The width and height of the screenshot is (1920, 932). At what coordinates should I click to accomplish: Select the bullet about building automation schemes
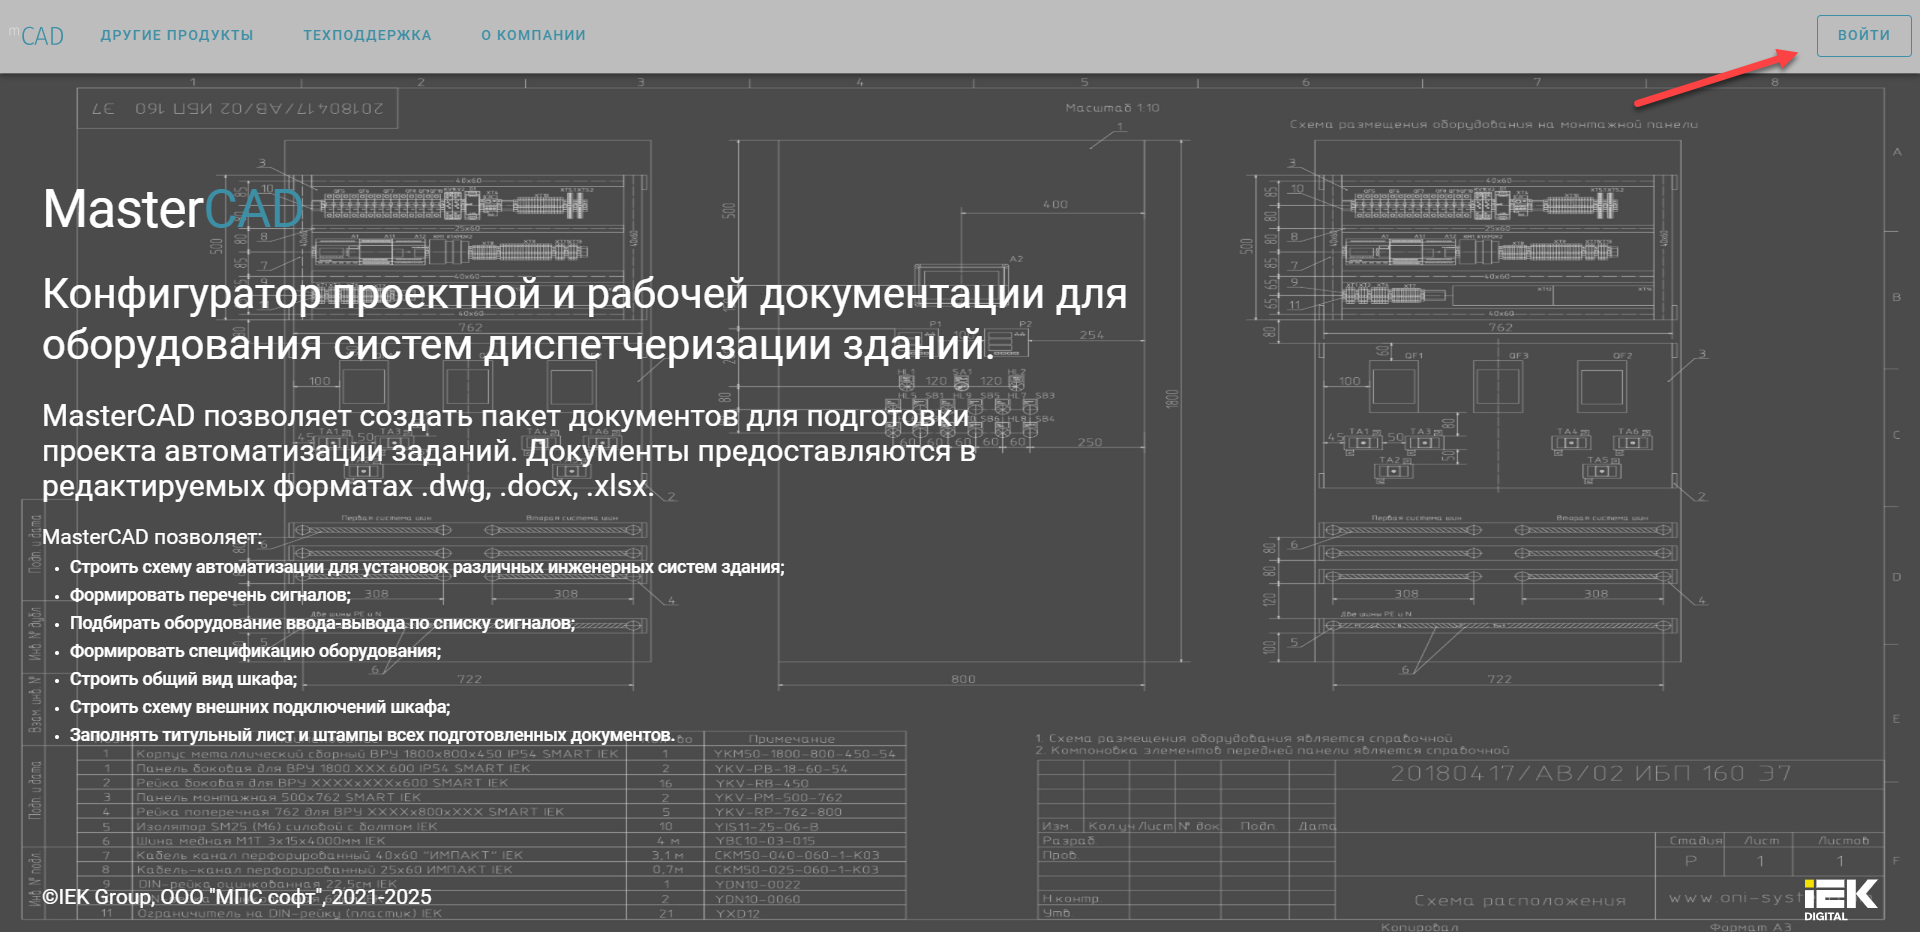(x=429, y=567)
